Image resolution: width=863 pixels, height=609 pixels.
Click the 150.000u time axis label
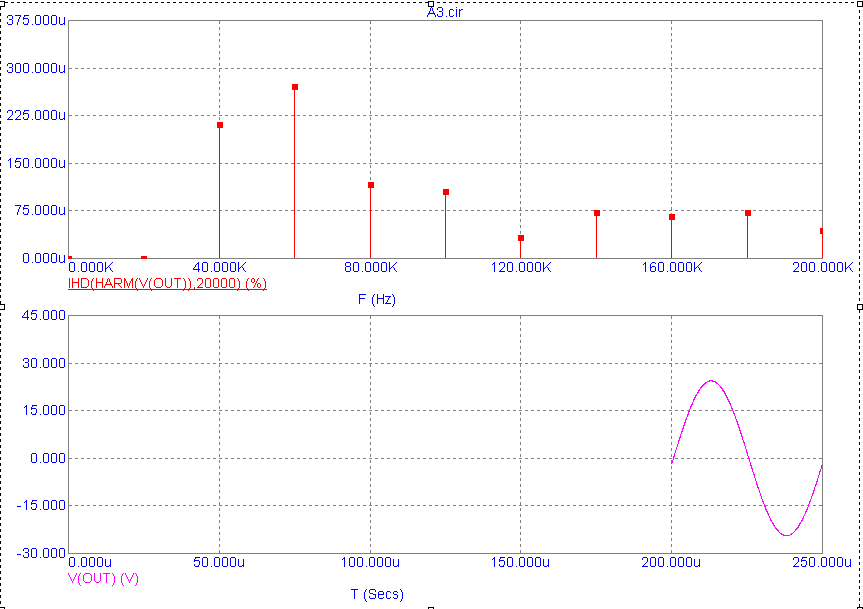pyautogui.click(x=521, y=563)
